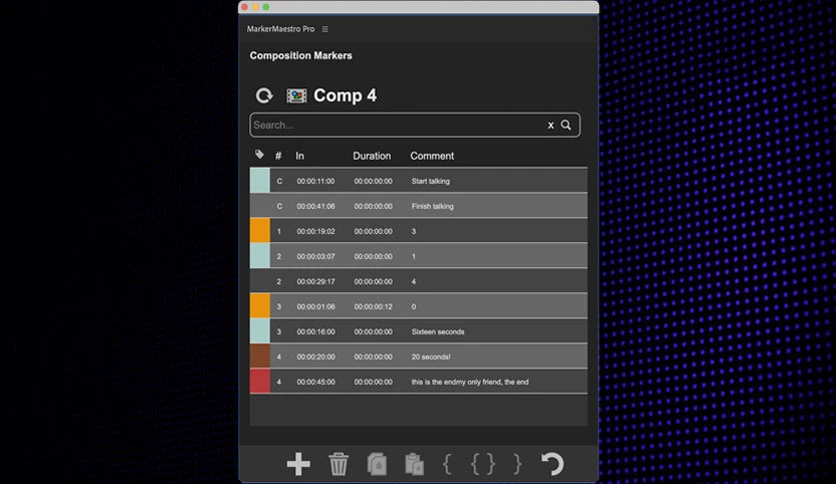Click the brown swatch of 20 seconds! row
Image resolution: width=836 pixels, height=484 pixels.
click(260, 356)
